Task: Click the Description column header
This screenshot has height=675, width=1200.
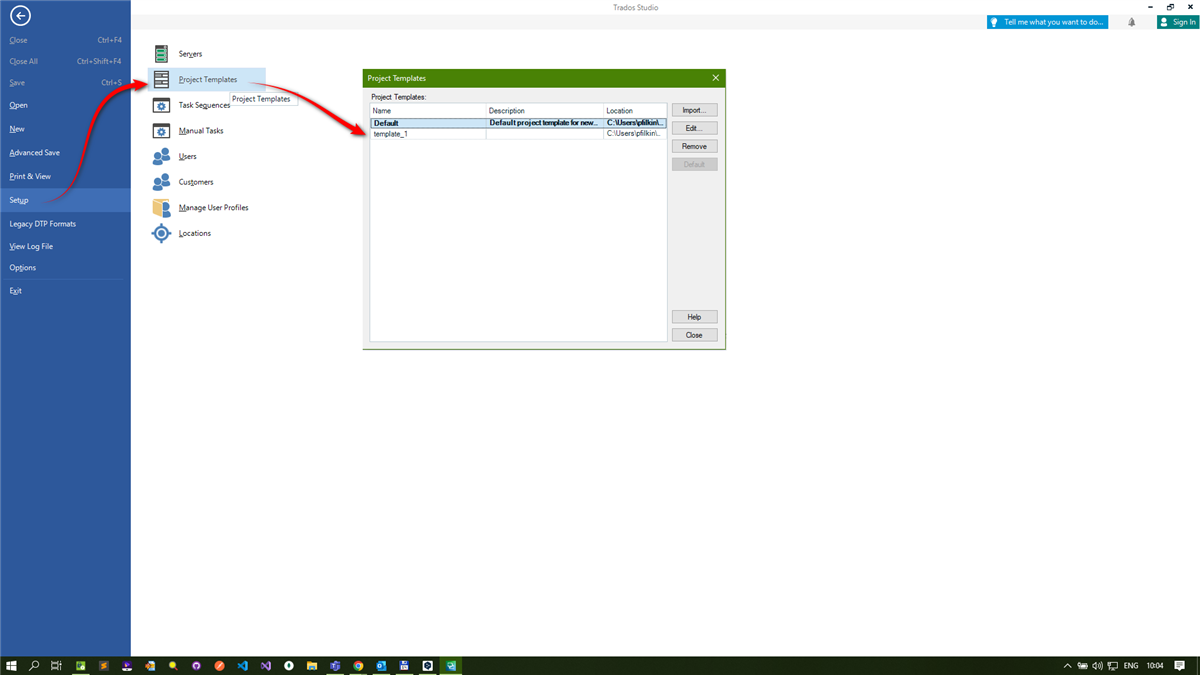Action: pyautogui.click(x=545, y=111)
